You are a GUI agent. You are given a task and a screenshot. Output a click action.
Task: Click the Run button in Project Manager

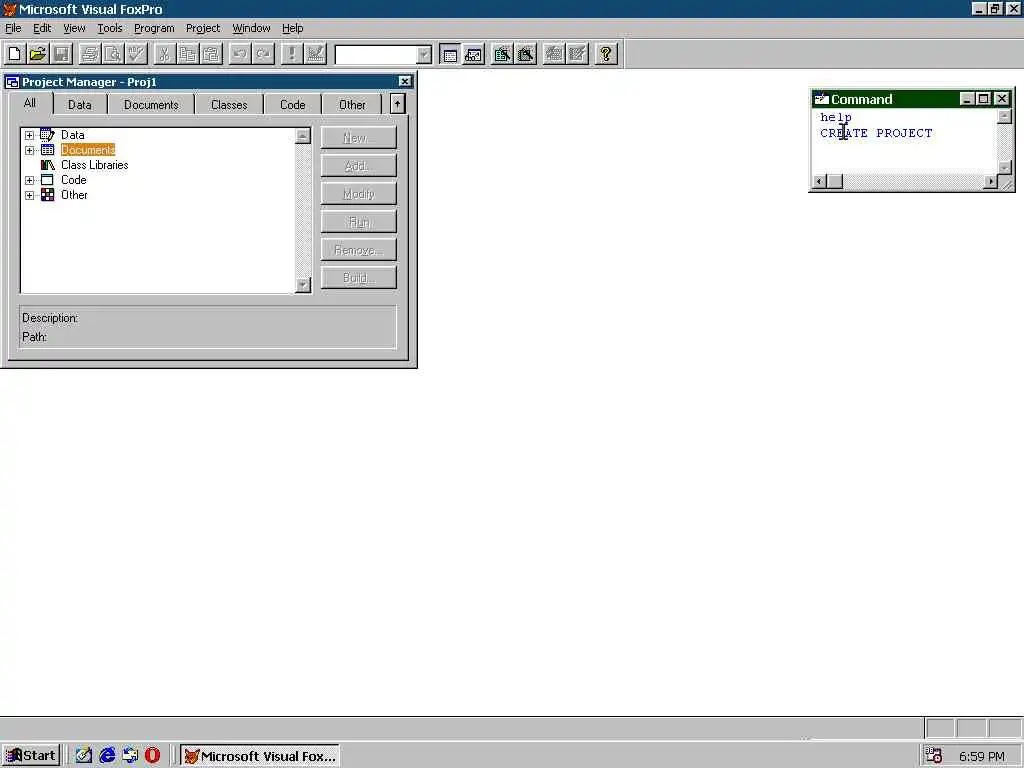(x=359, y=222)
